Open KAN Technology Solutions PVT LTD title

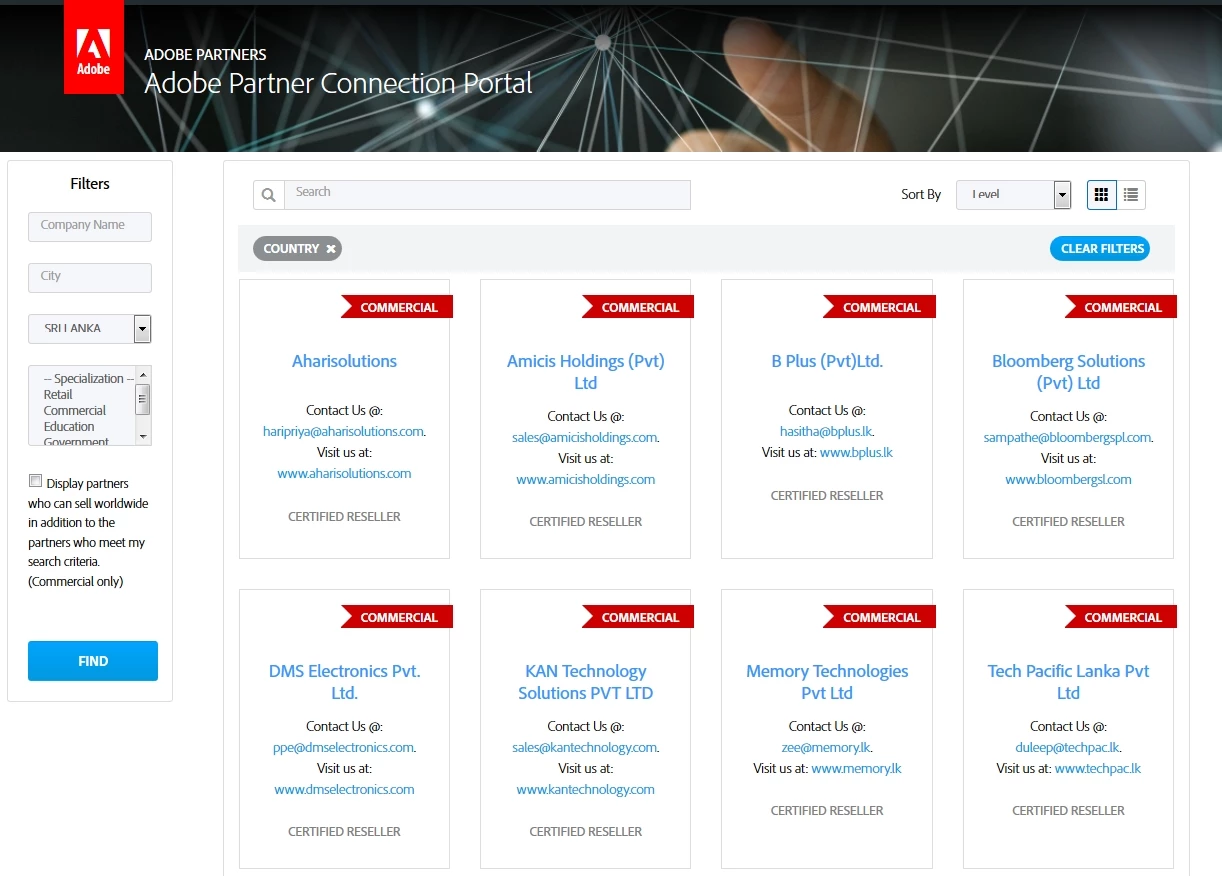click(x=586, y=682)
